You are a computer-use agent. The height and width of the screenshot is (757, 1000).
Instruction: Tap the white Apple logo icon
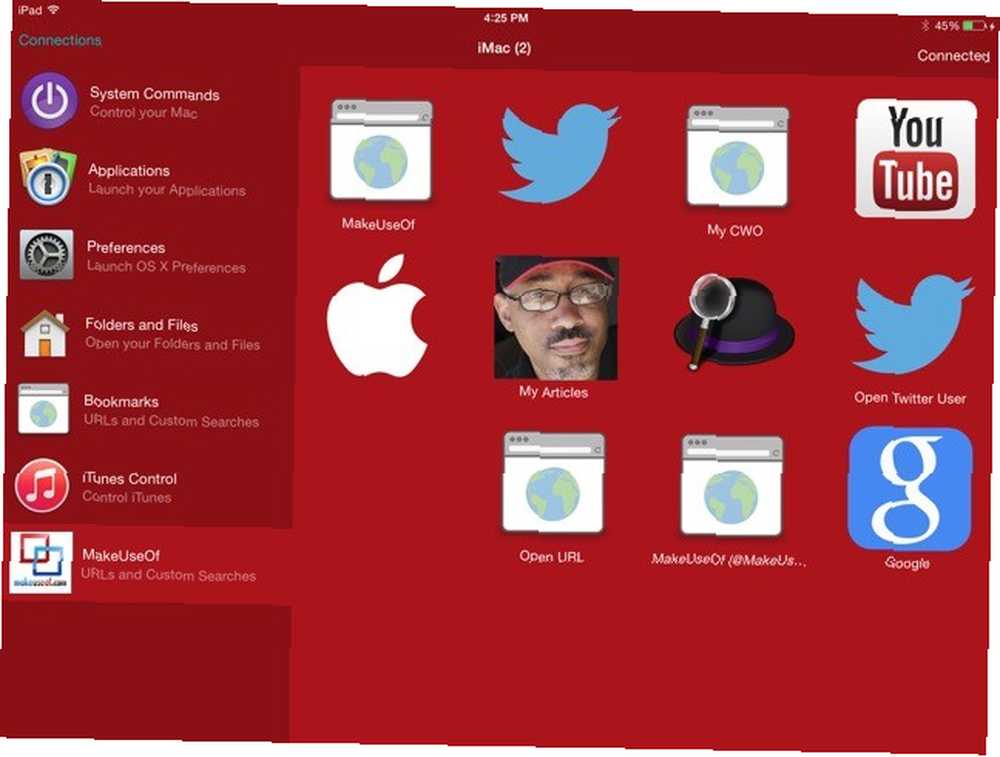click(378, 315)
